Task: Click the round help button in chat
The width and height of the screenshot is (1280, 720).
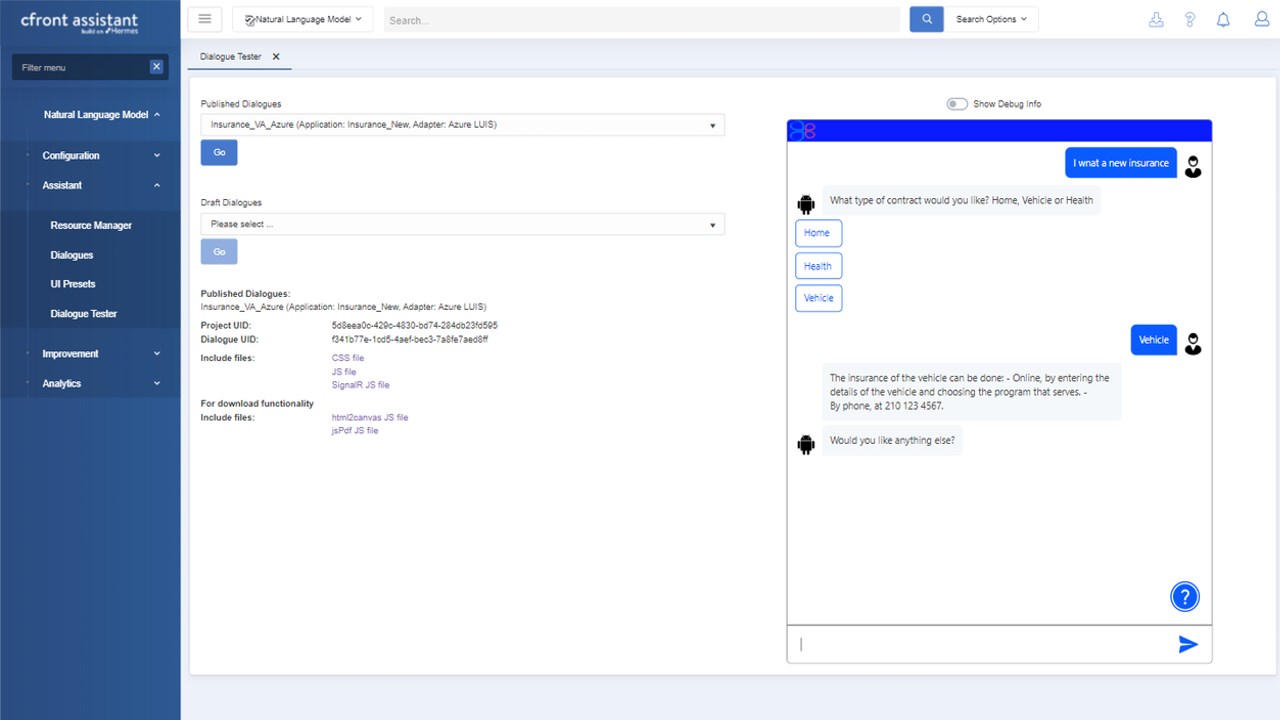Action: 1185,597
